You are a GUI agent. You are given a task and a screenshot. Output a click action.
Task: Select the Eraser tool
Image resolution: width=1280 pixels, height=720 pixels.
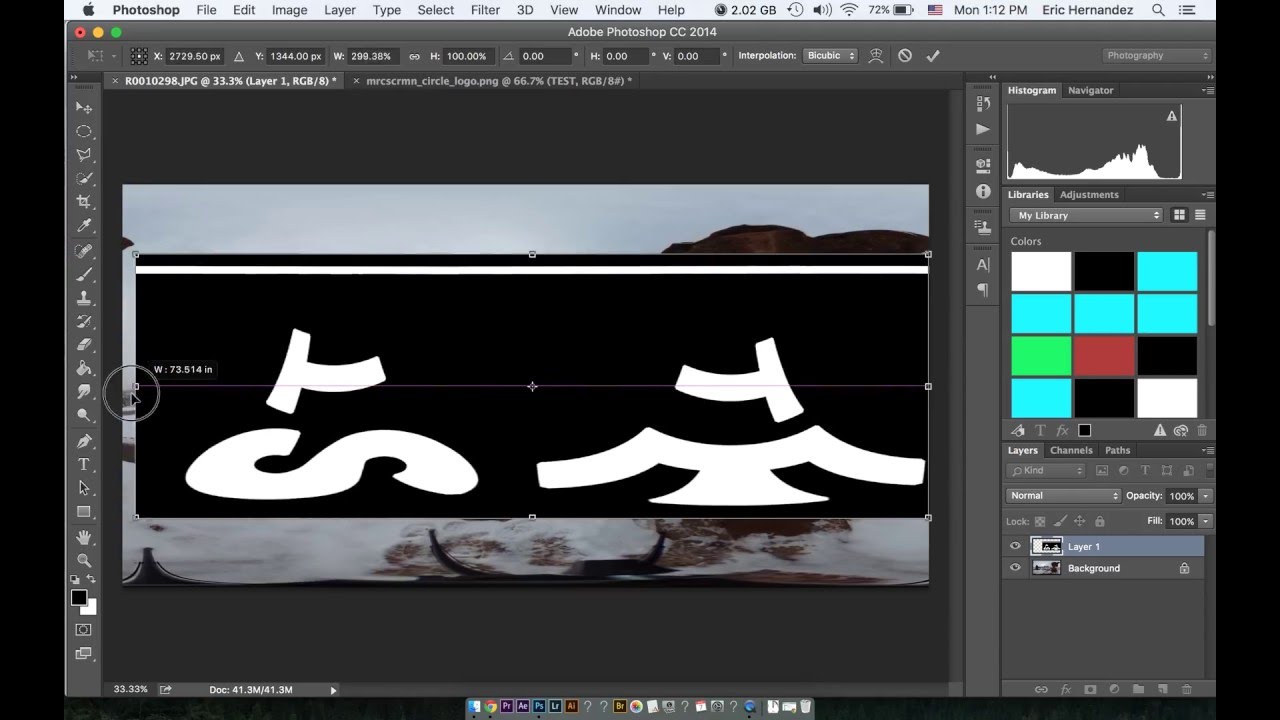pos(84,345)
